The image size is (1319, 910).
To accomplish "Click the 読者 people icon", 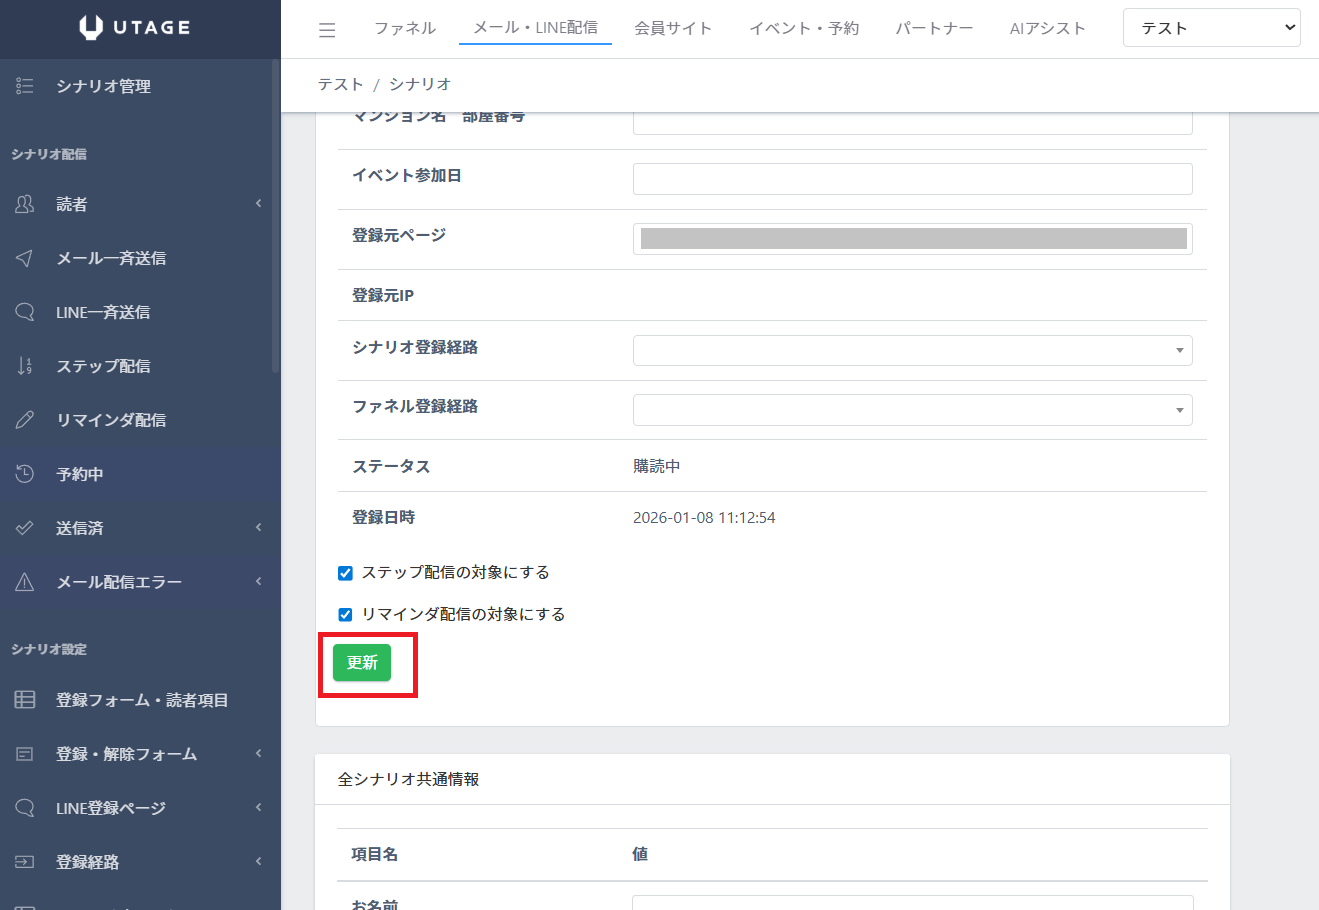I will point(25,204).
